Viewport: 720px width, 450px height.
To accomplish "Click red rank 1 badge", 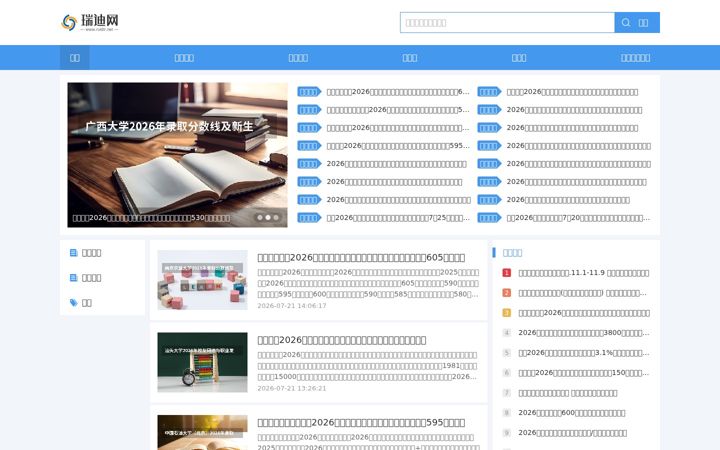I will pyautogui.click(x=506, y=273).
